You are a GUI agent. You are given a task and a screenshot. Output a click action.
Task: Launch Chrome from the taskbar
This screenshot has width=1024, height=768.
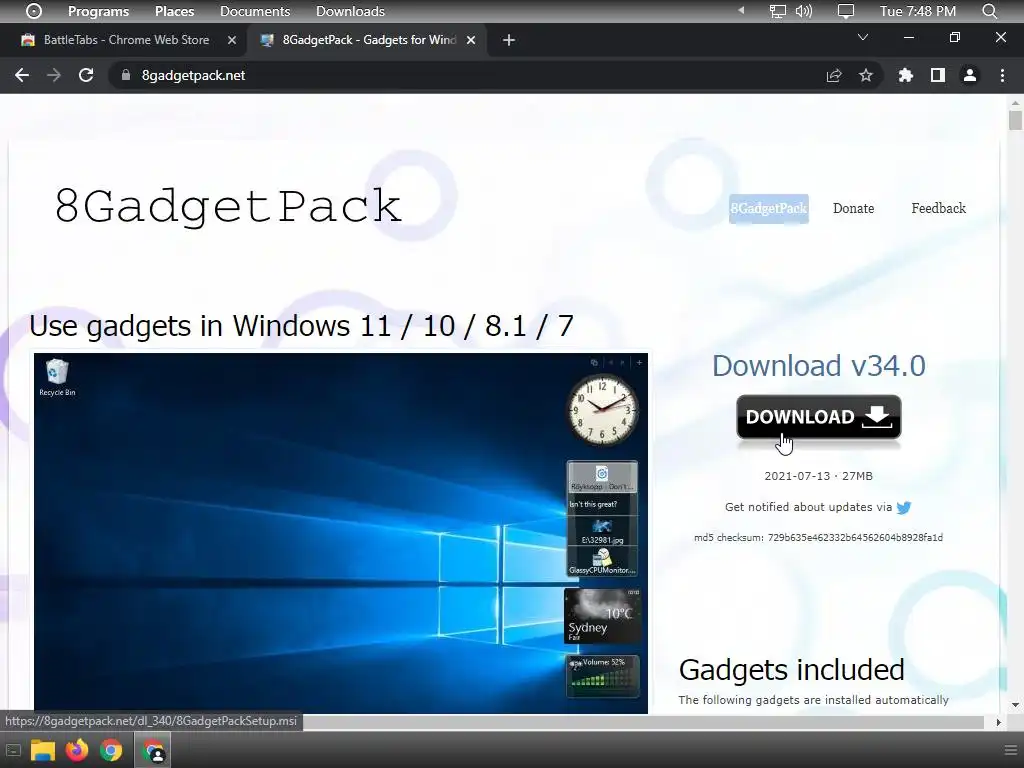[111, 750]
